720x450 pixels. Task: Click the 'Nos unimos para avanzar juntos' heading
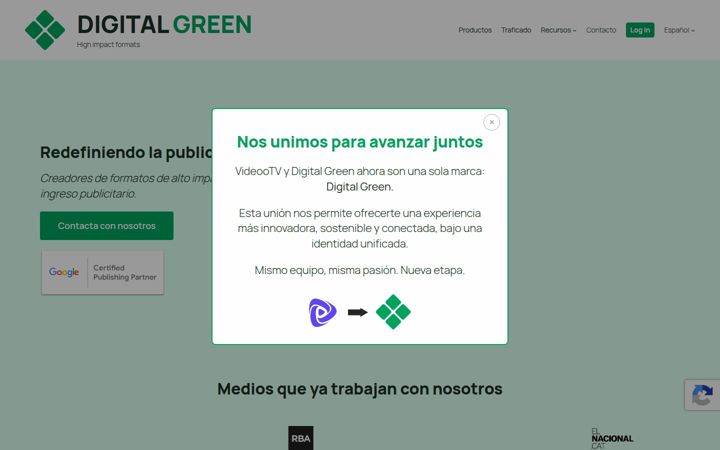coord(360,142)
